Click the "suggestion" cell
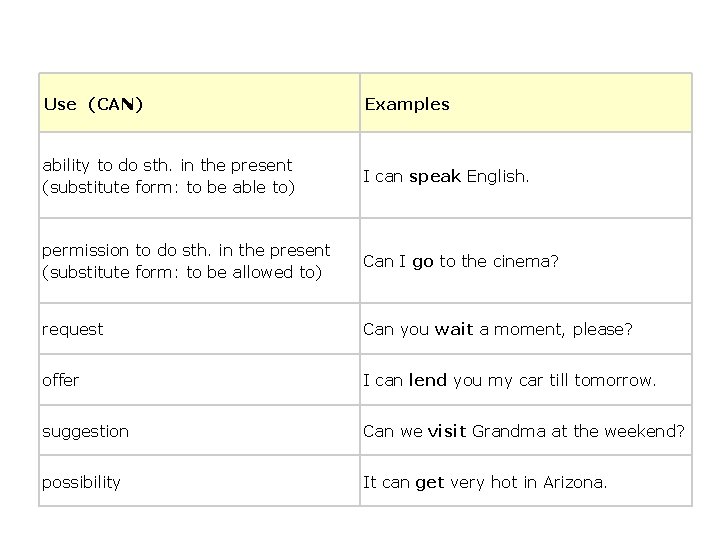This screenshot has width=720, height=540. (x=86, y=431)
